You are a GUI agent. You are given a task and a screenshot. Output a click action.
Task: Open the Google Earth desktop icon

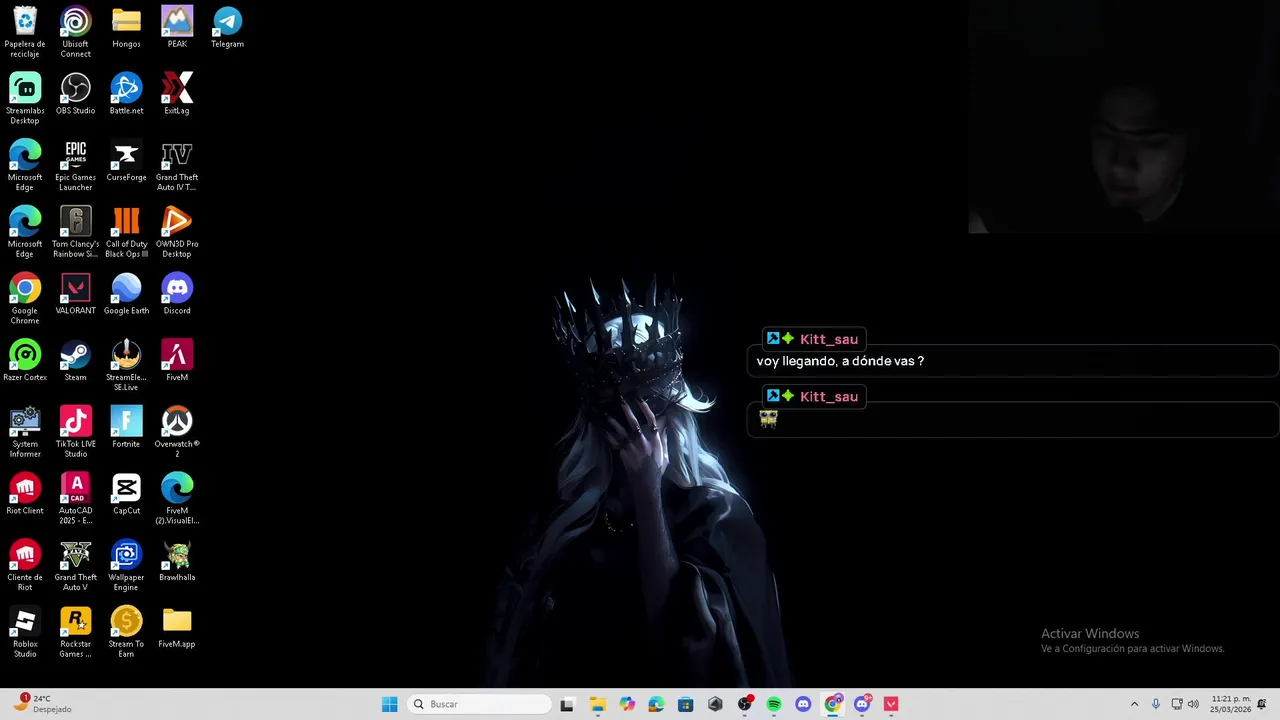pos(126,294)
